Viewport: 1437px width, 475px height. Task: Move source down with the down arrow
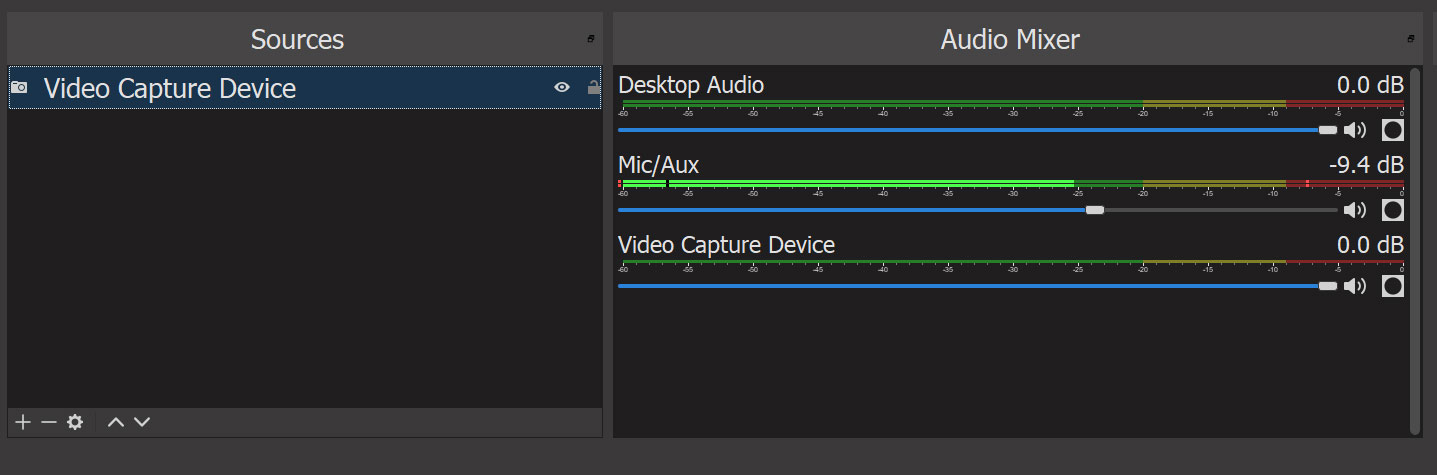pyautogui.click(x=142, y=422)
